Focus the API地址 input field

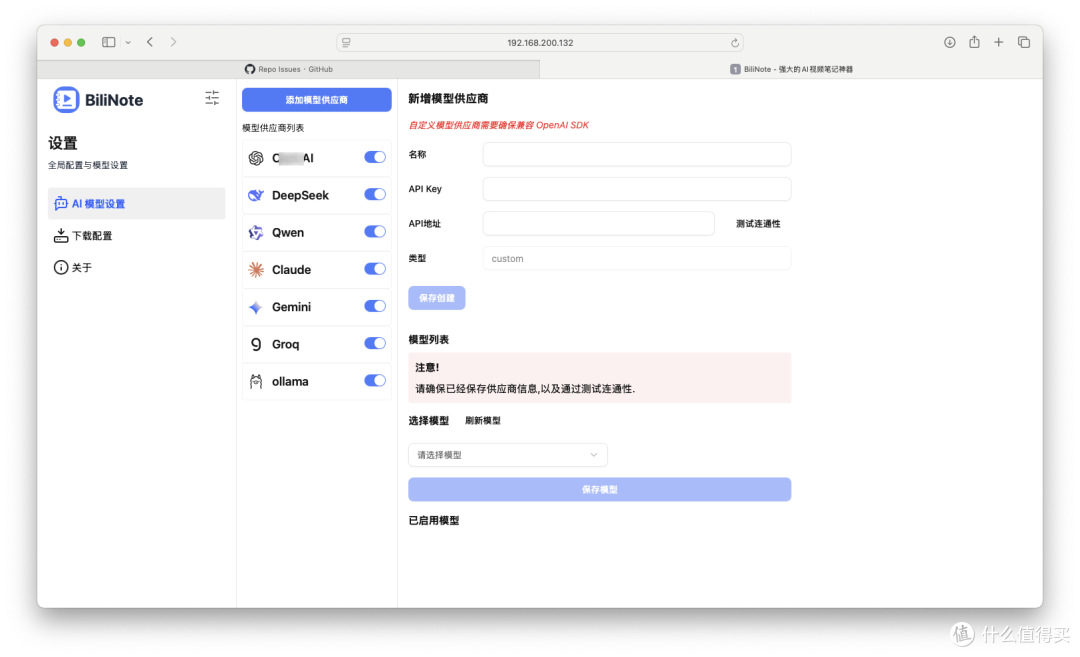tap(599, 224)
